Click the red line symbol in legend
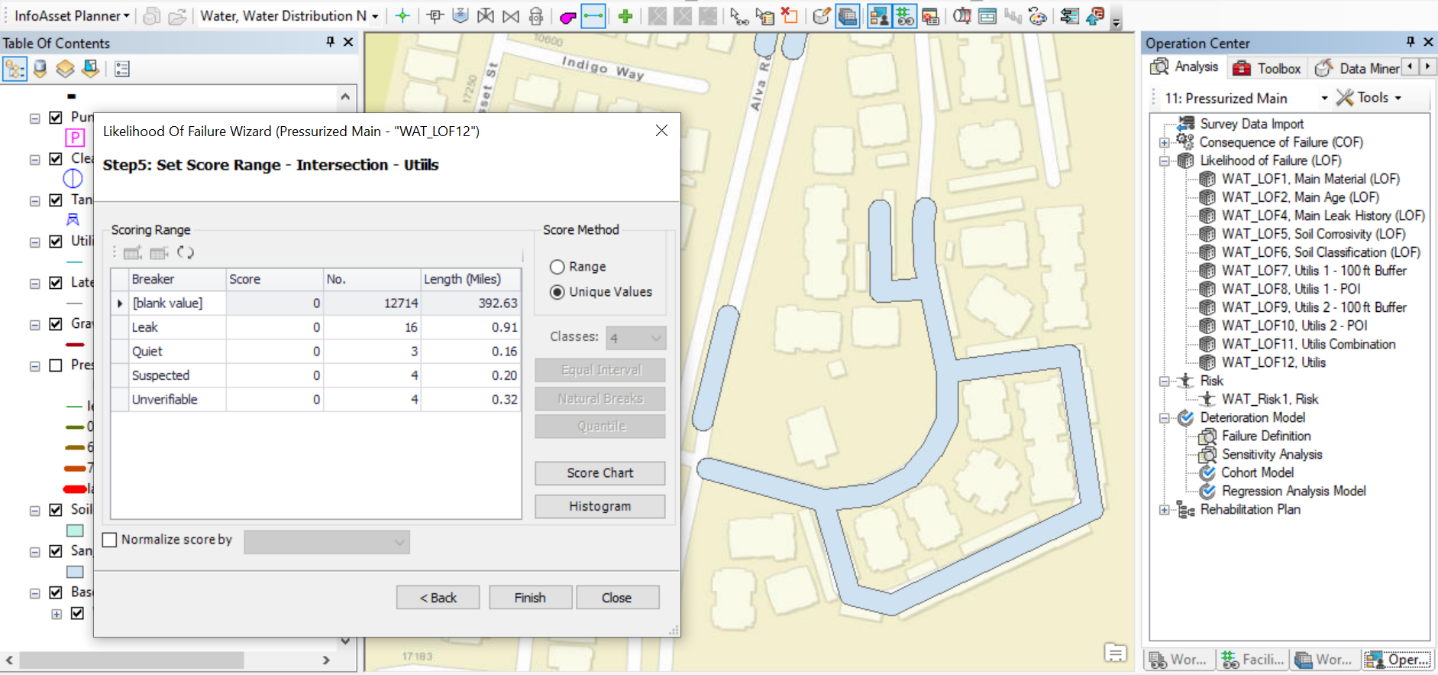The image size is (1438, 675). point(75,489)
